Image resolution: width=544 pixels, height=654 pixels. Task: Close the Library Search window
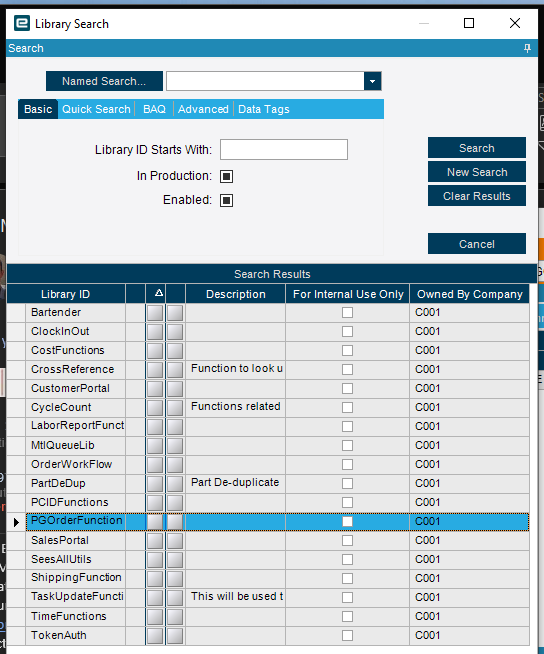(515, 23)
